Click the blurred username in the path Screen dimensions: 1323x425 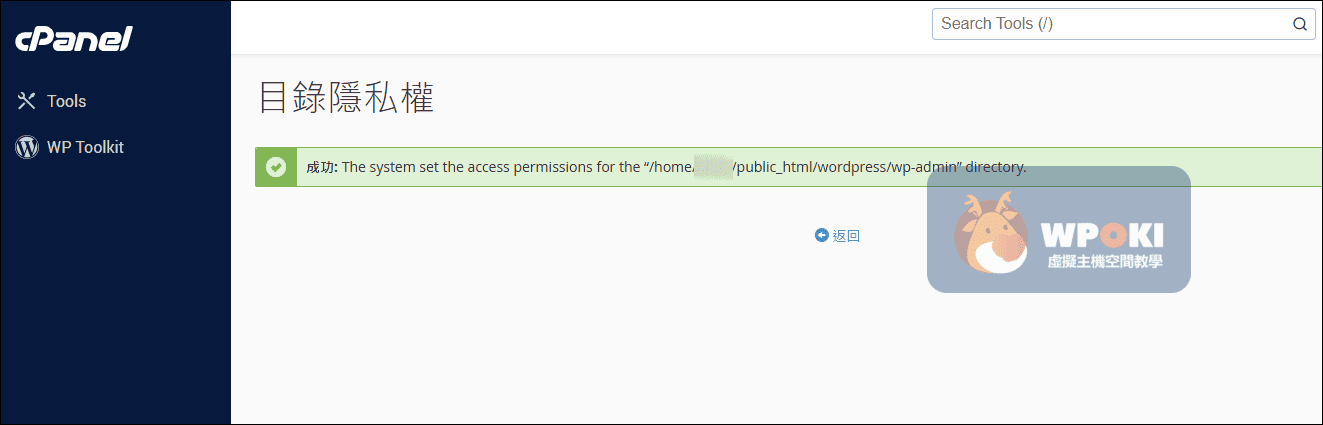point(714,167)
